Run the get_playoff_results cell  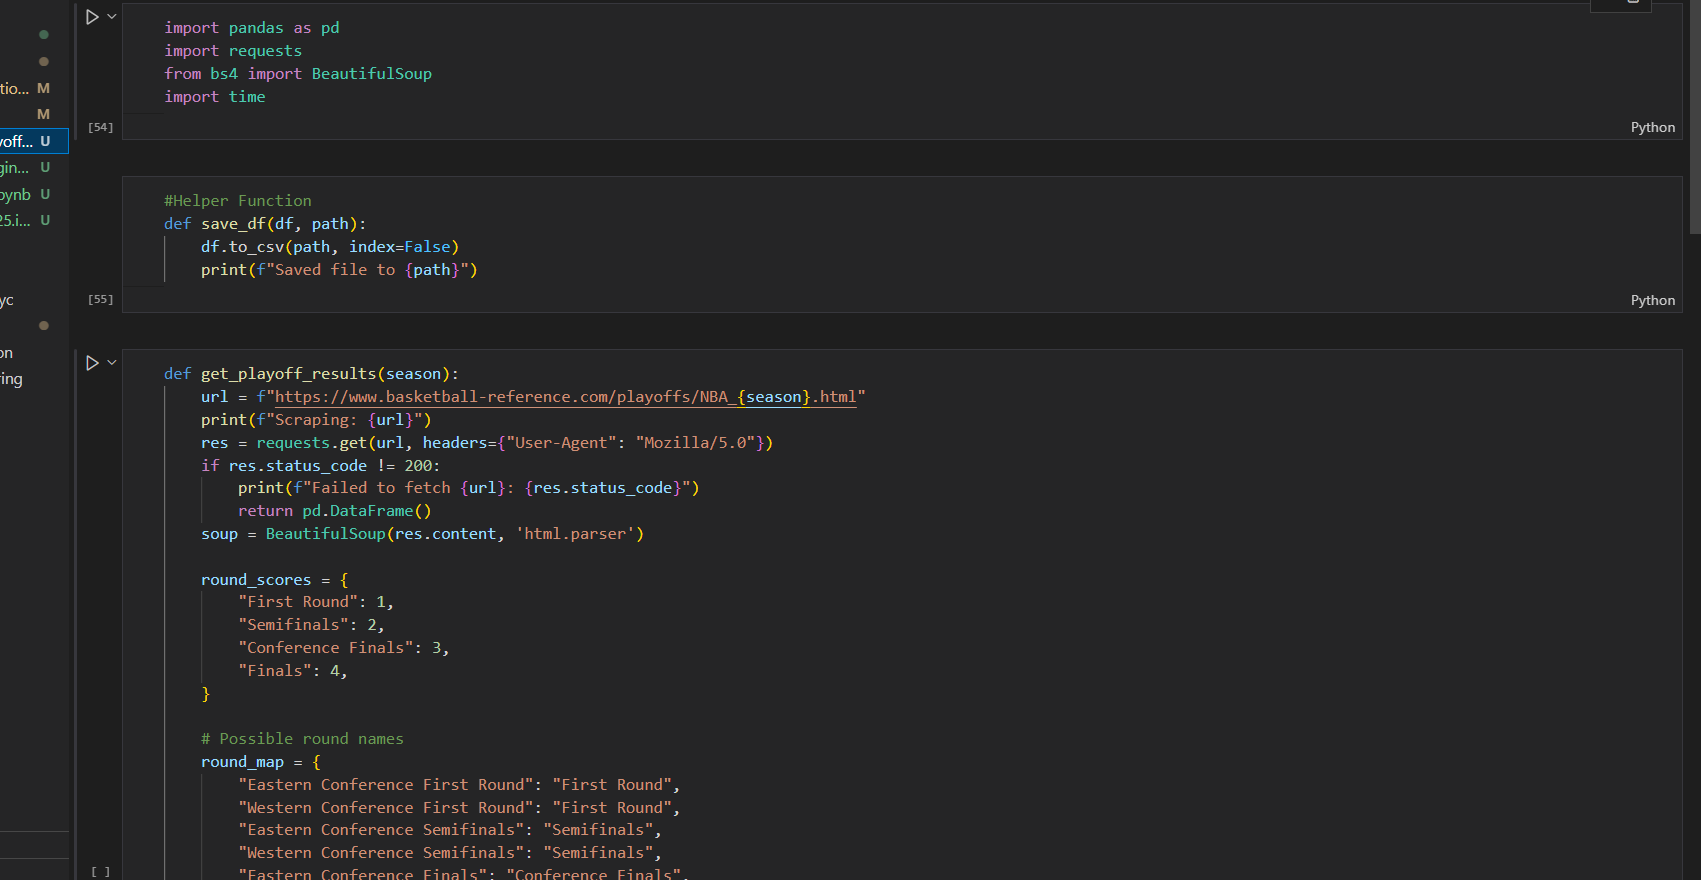(x=92, y=363)
